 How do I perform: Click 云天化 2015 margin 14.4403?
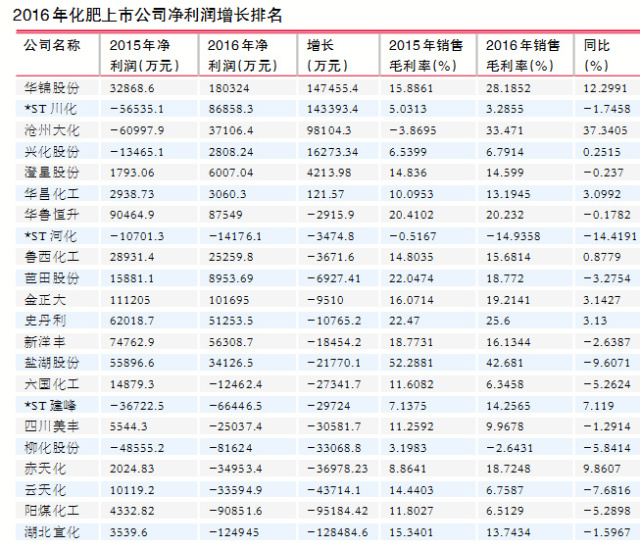click(411, 490)
